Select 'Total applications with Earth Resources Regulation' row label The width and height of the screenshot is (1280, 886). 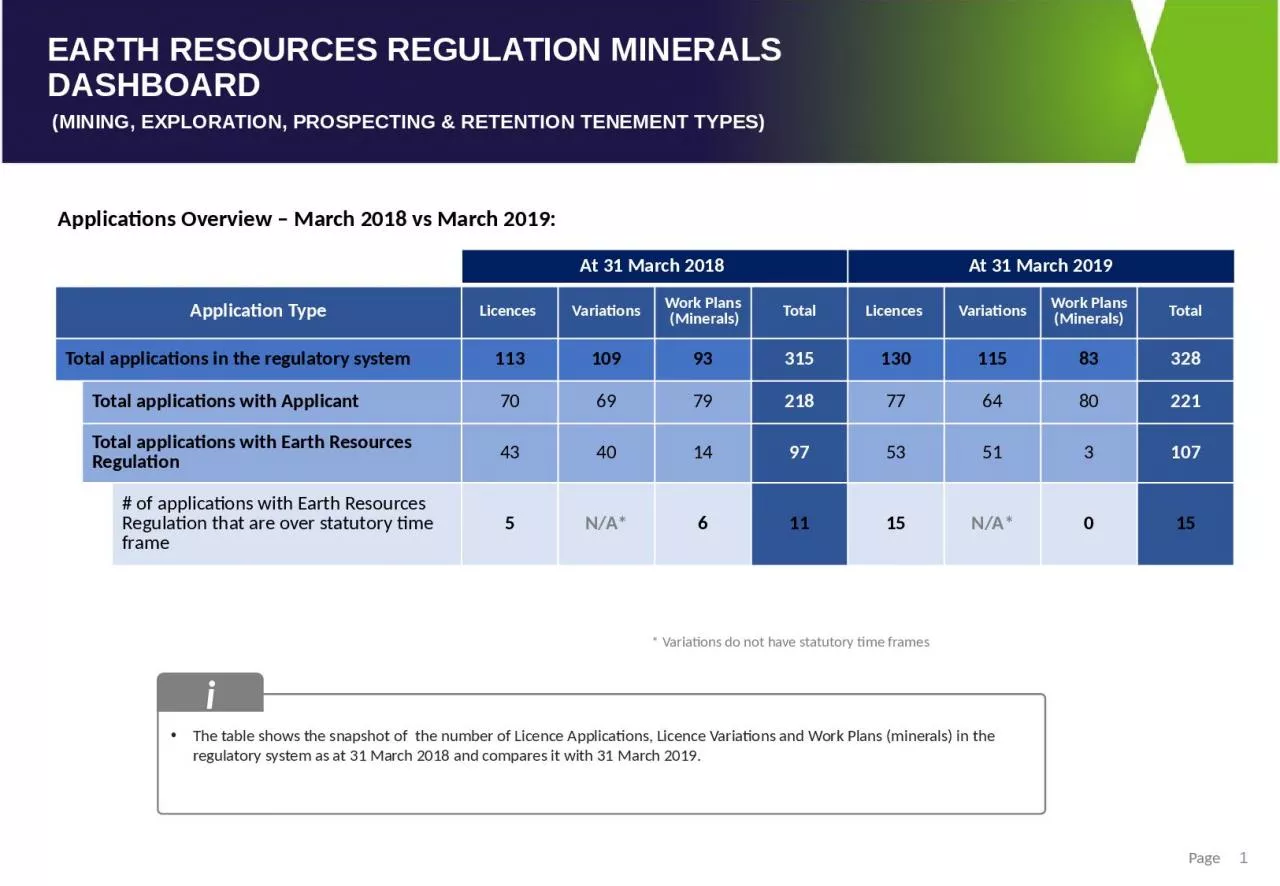272,452
